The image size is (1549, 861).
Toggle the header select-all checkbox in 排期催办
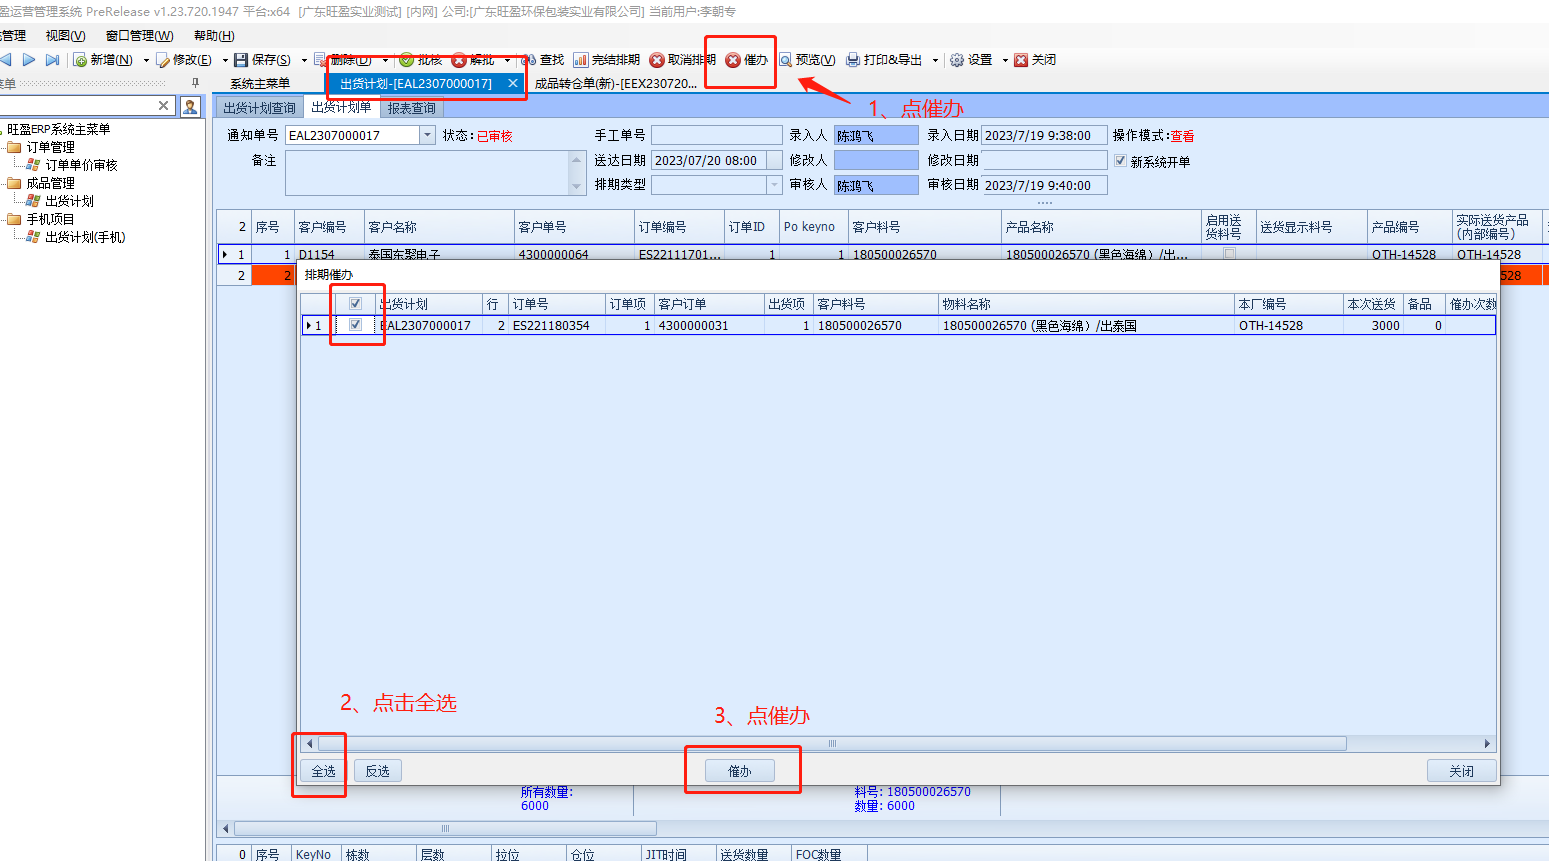click(355, 303)
